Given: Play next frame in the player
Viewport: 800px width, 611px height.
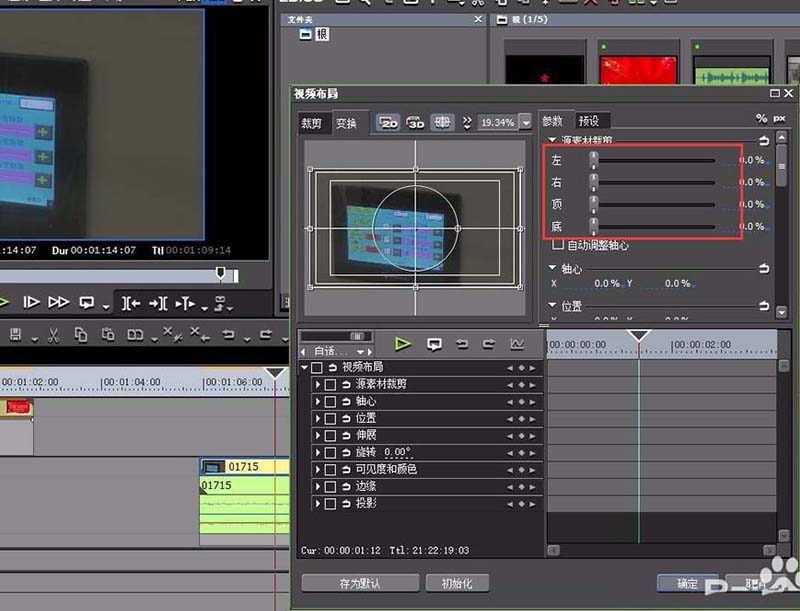Looking at the screenshot, I should (31, 302).
